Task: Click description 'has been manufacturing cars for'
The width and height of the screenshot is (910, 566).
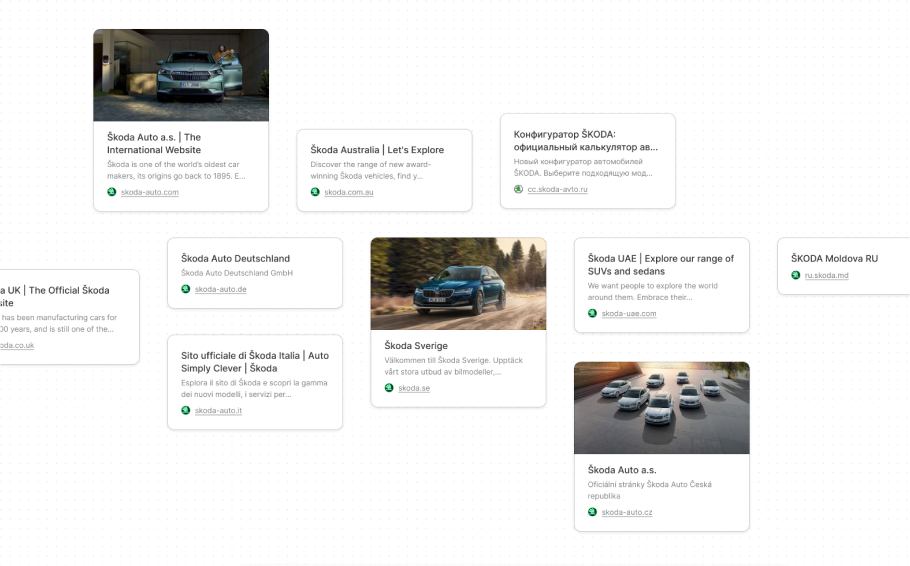Action: [58, 323]
